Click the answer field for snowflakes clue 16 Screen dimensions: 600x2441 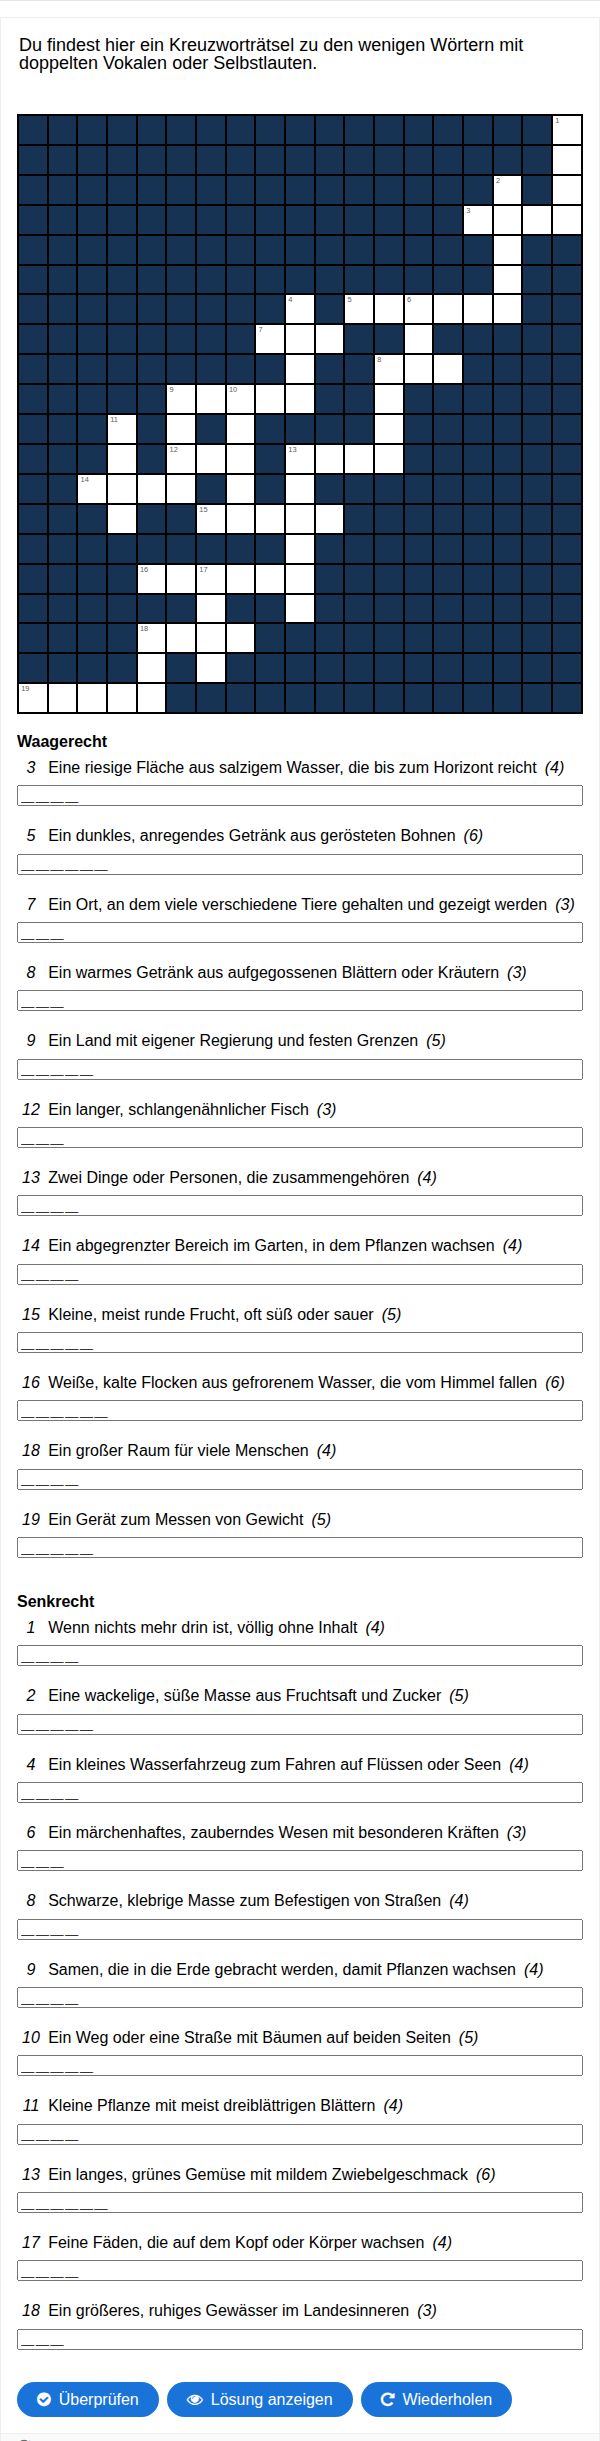click(300, 1411)
